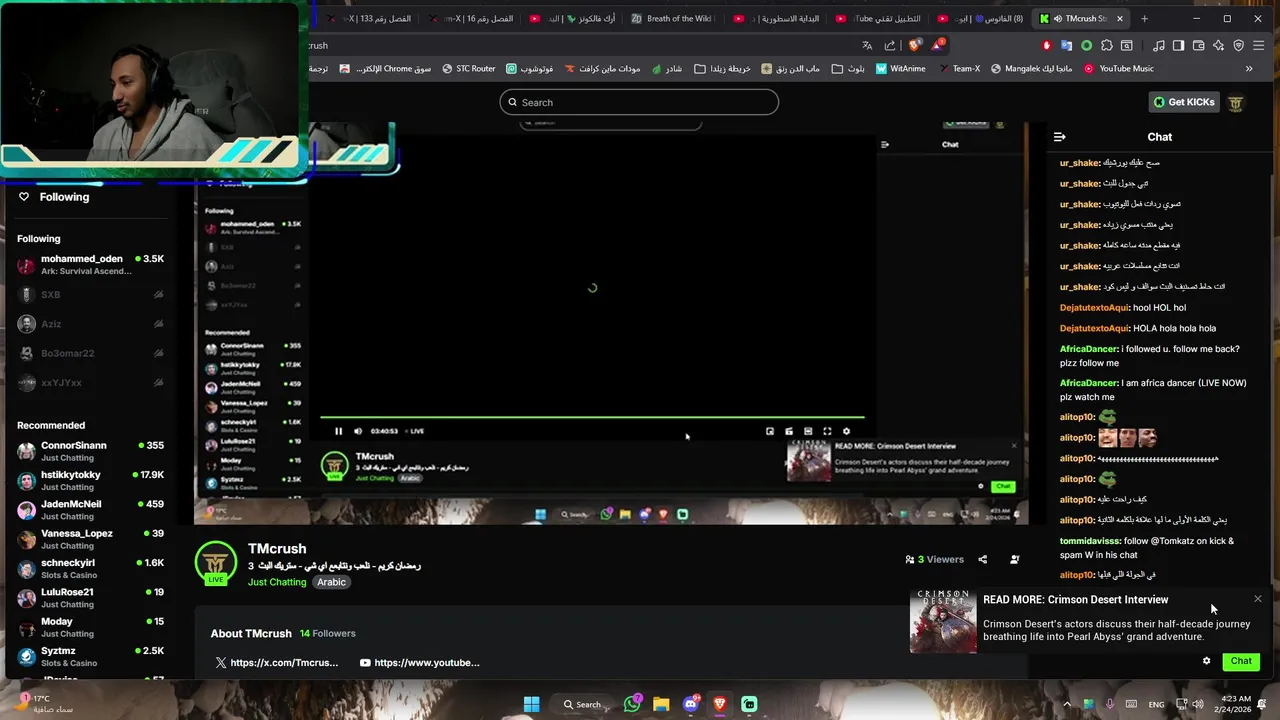The height and width of the screenshot is (720, 1280).
Task: Open recommended channel Syztmz
Action: [90, 656]
